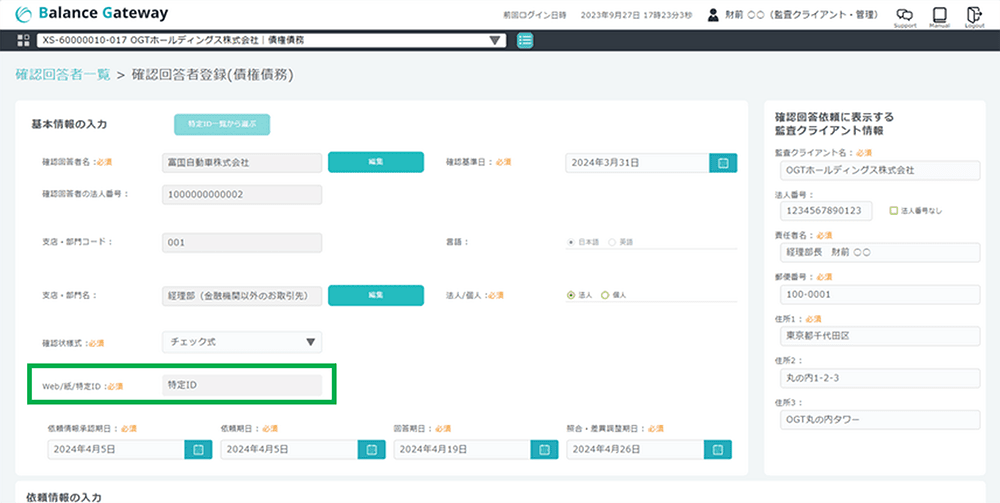This screenshot has height=503, width=1000.
Task: Open calendar for 照合・差異調整期日
Action: tap(717, 450)
